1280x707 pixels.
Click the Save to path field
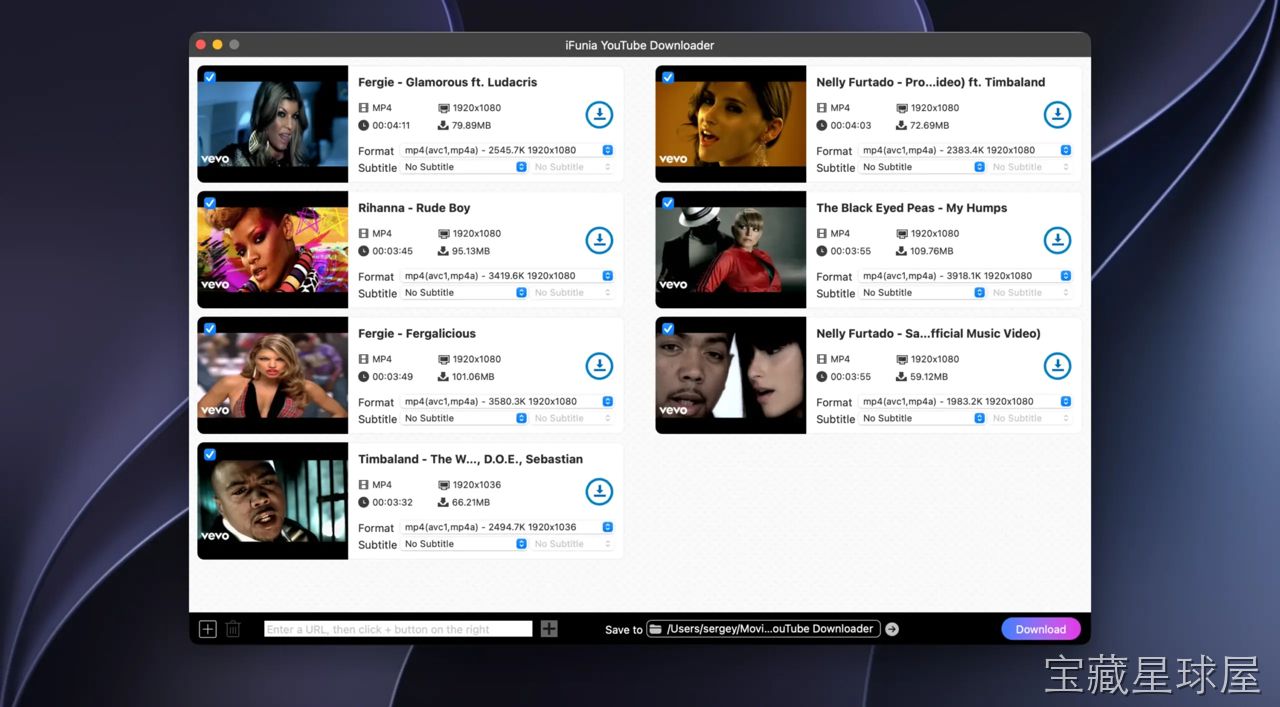pyautogui.click(x=763, y=629)
